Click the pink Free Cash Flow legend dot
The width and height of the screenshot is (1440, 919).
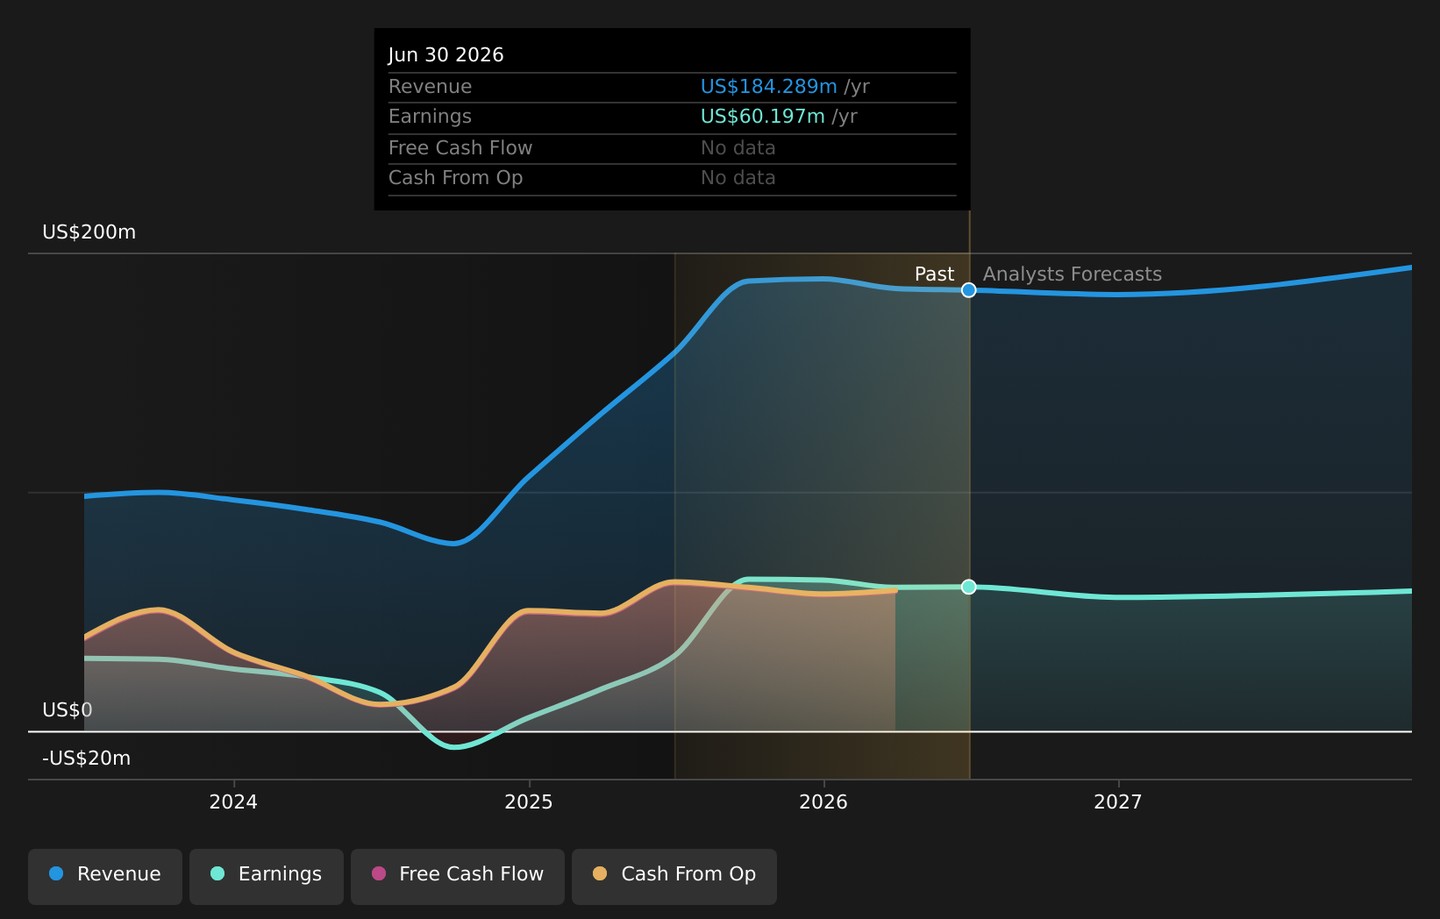378,874
